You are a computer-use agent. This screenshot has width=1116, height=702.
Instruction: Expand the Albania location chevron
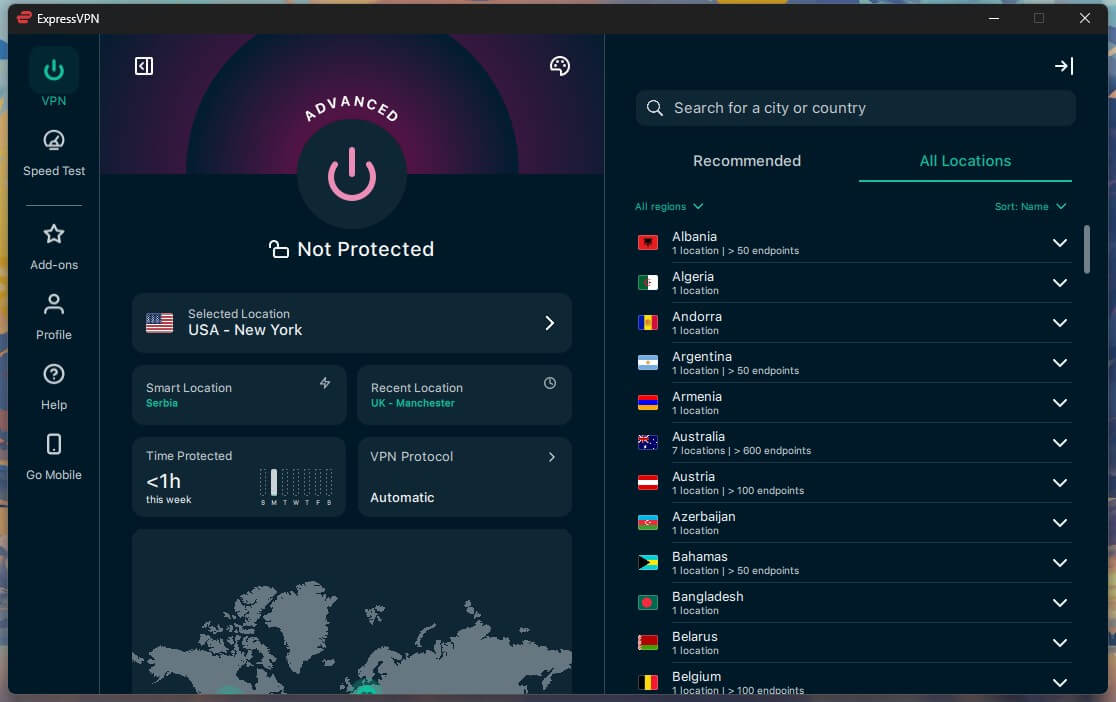point(1059,243)
